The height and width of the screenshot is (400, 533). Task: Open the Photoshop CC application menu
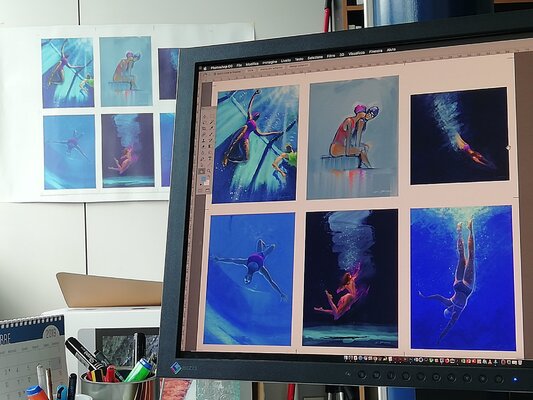(x=221, y=67)
